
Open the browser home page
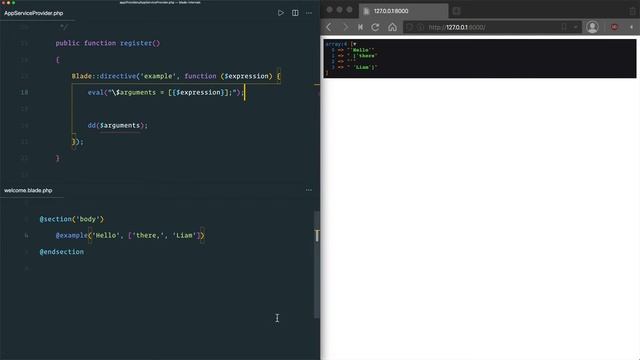pos(392,27)
